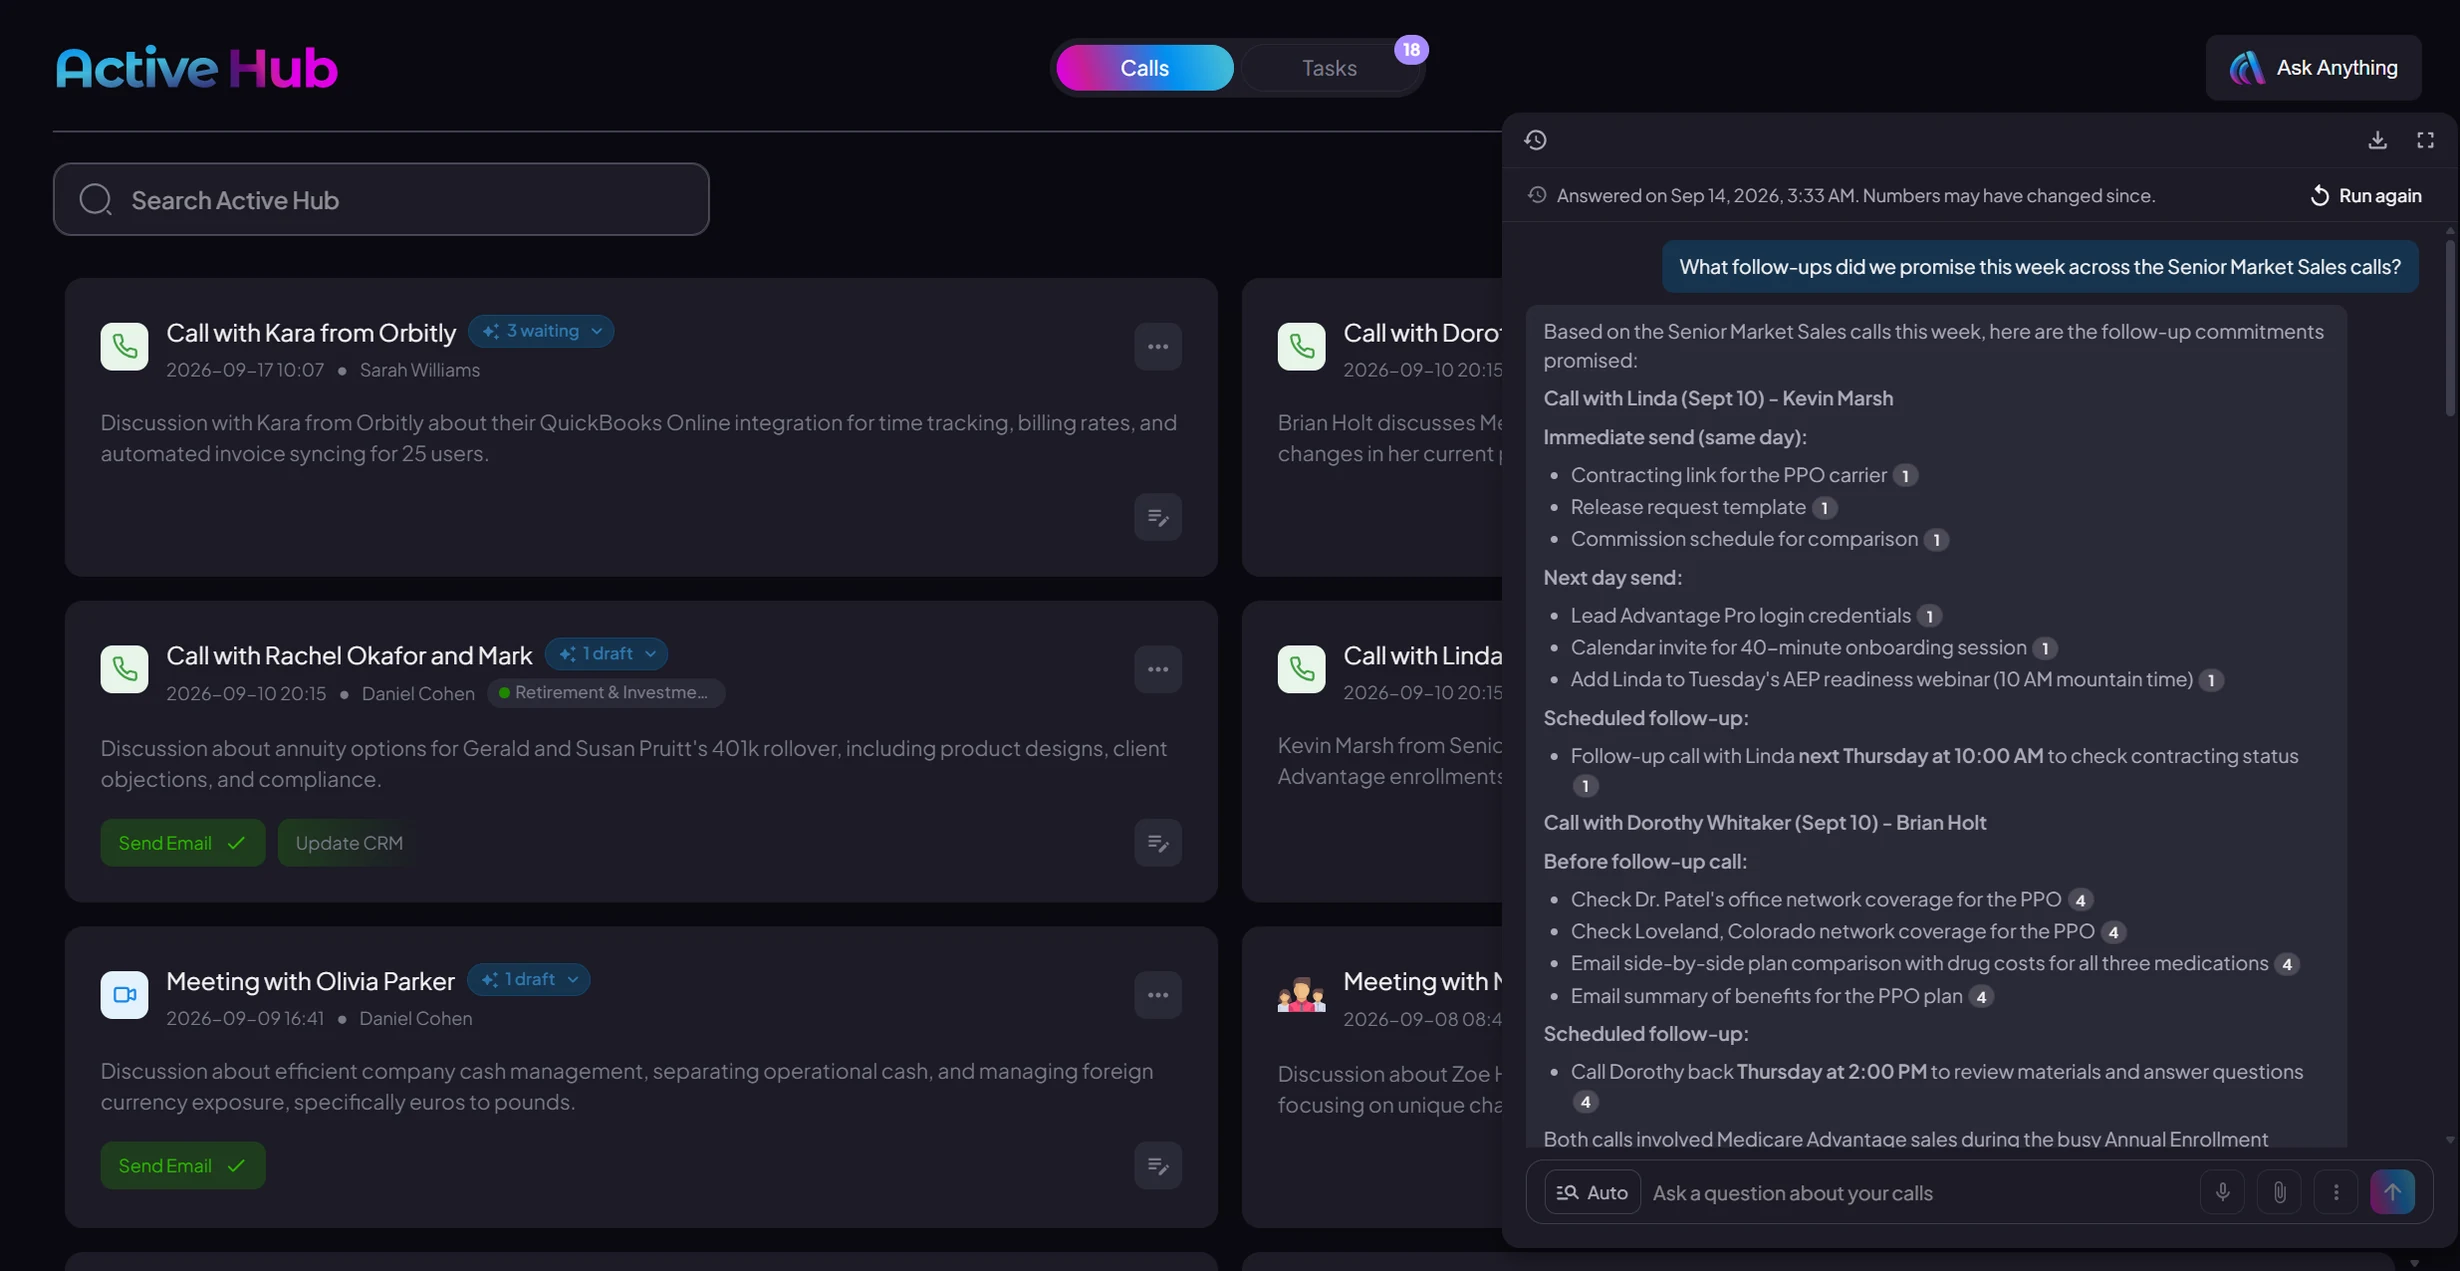Image resolution: width=2460 pixels, height=1271 pixels.
Task: Open citation 1 next to Release request template
Action: coord(1824,508)
